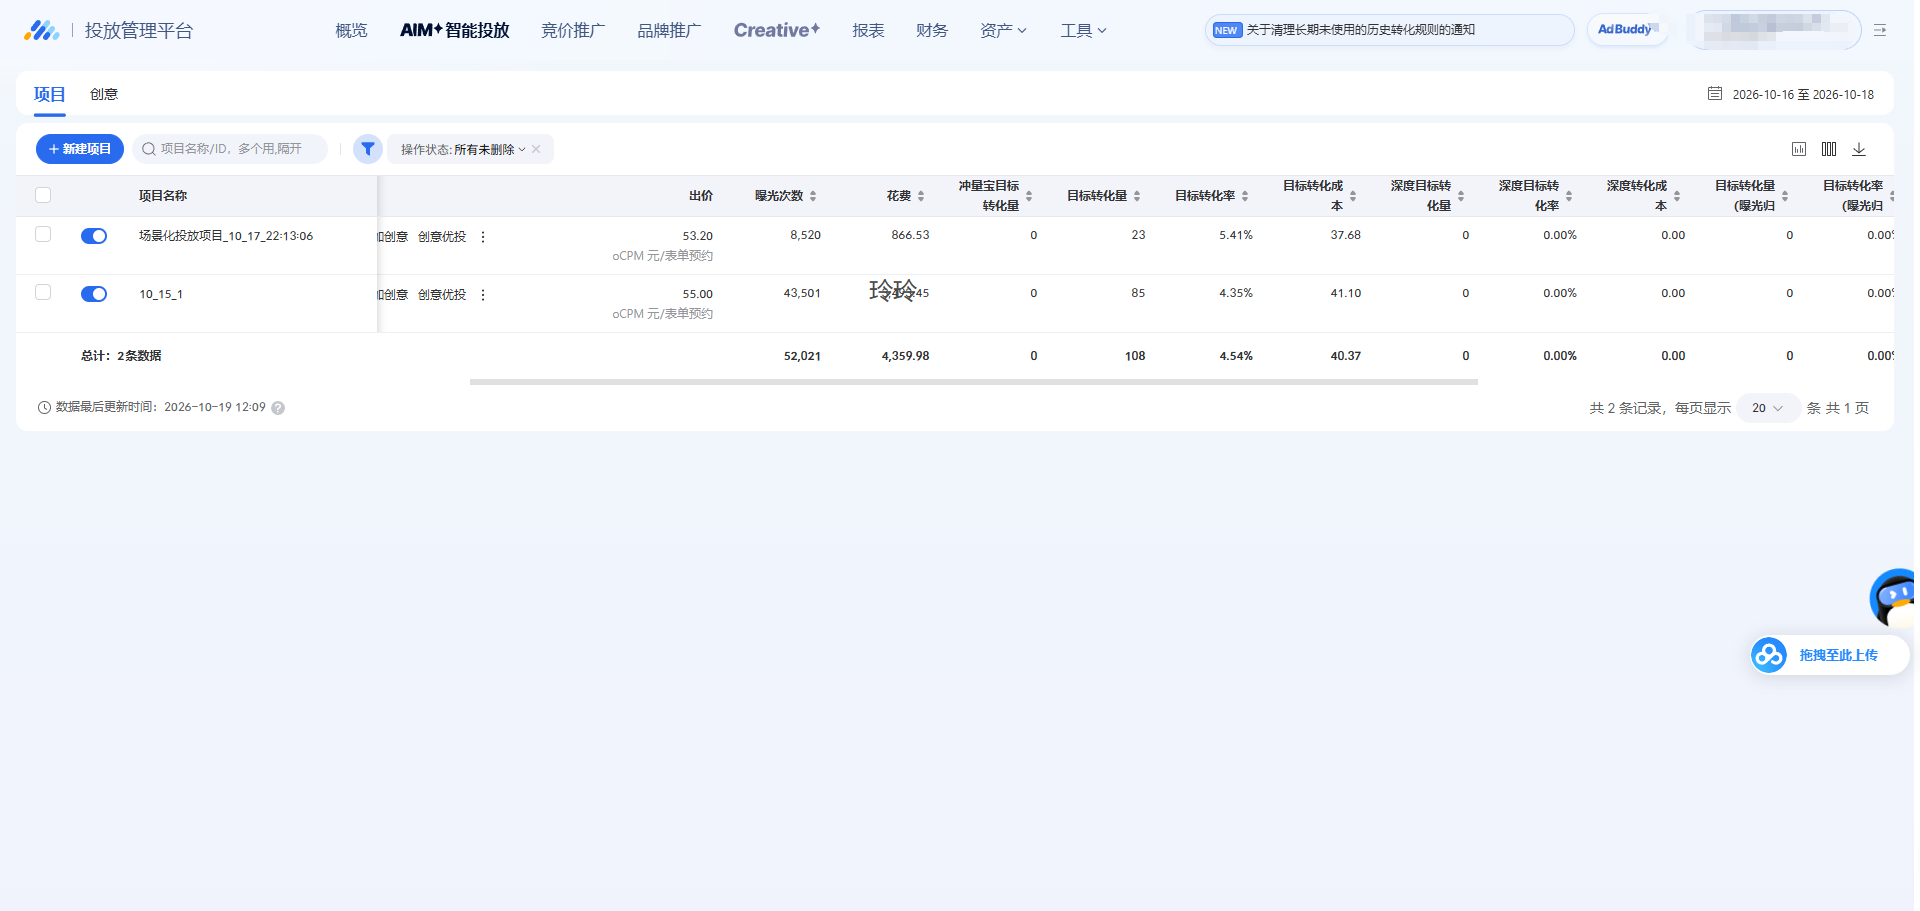Switch to 创意 tab

pos(104,94)
